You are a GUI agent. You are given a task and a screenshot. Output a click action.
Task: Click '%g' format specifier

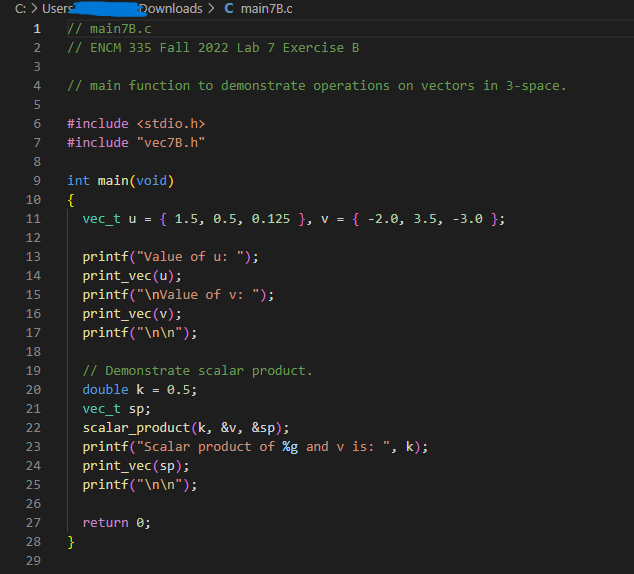click(x=290, y=447)
